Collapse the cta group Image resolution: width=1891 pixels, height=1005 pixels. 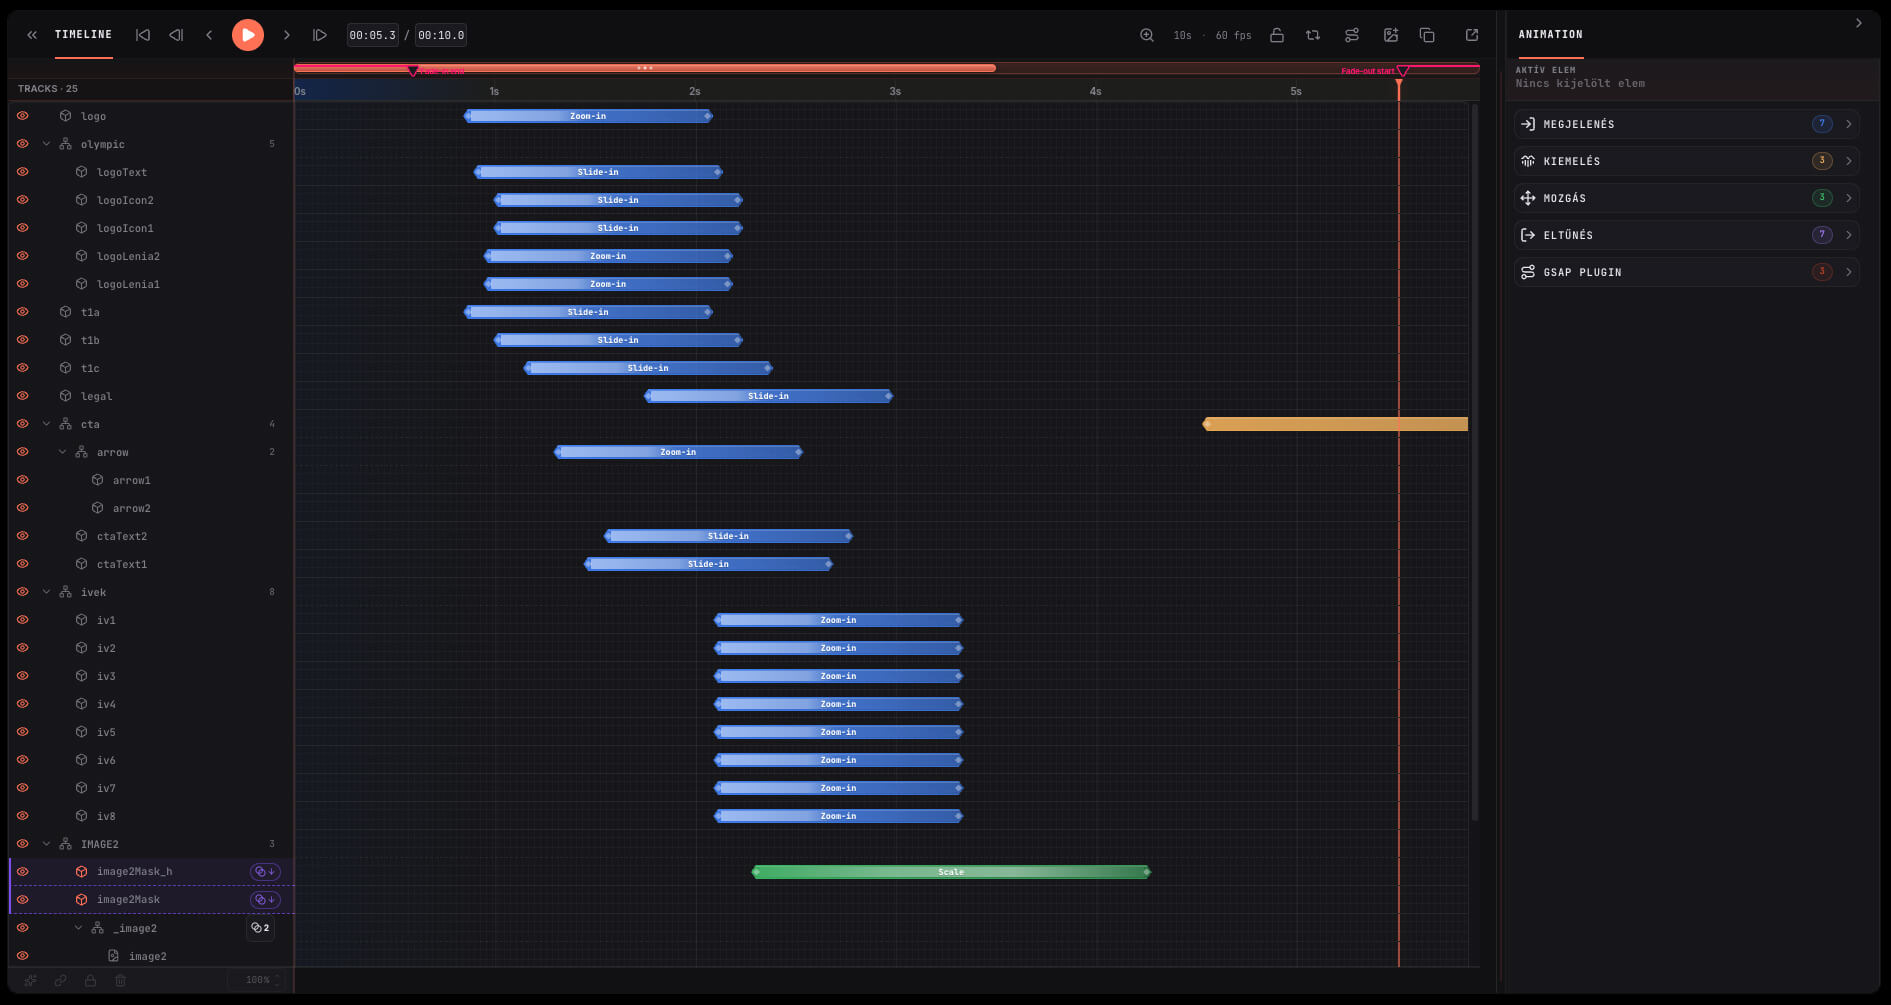point(46,424)
